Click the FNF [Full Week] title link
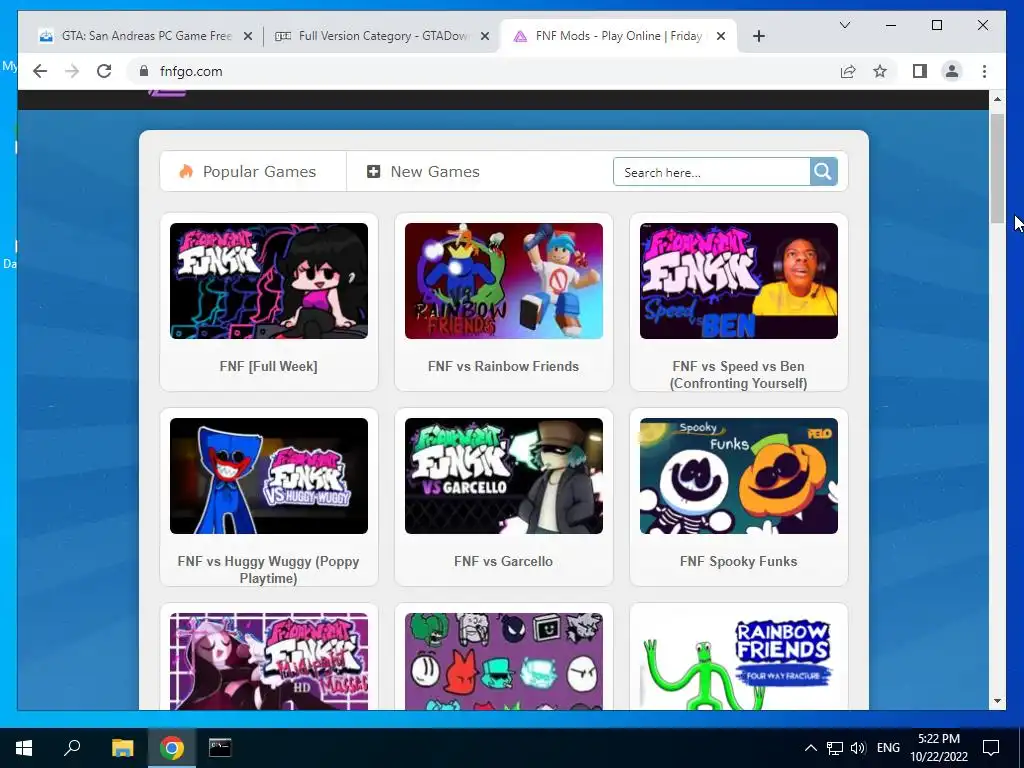The width and height of the screenshot is (1024, 768). click(268, 366)
